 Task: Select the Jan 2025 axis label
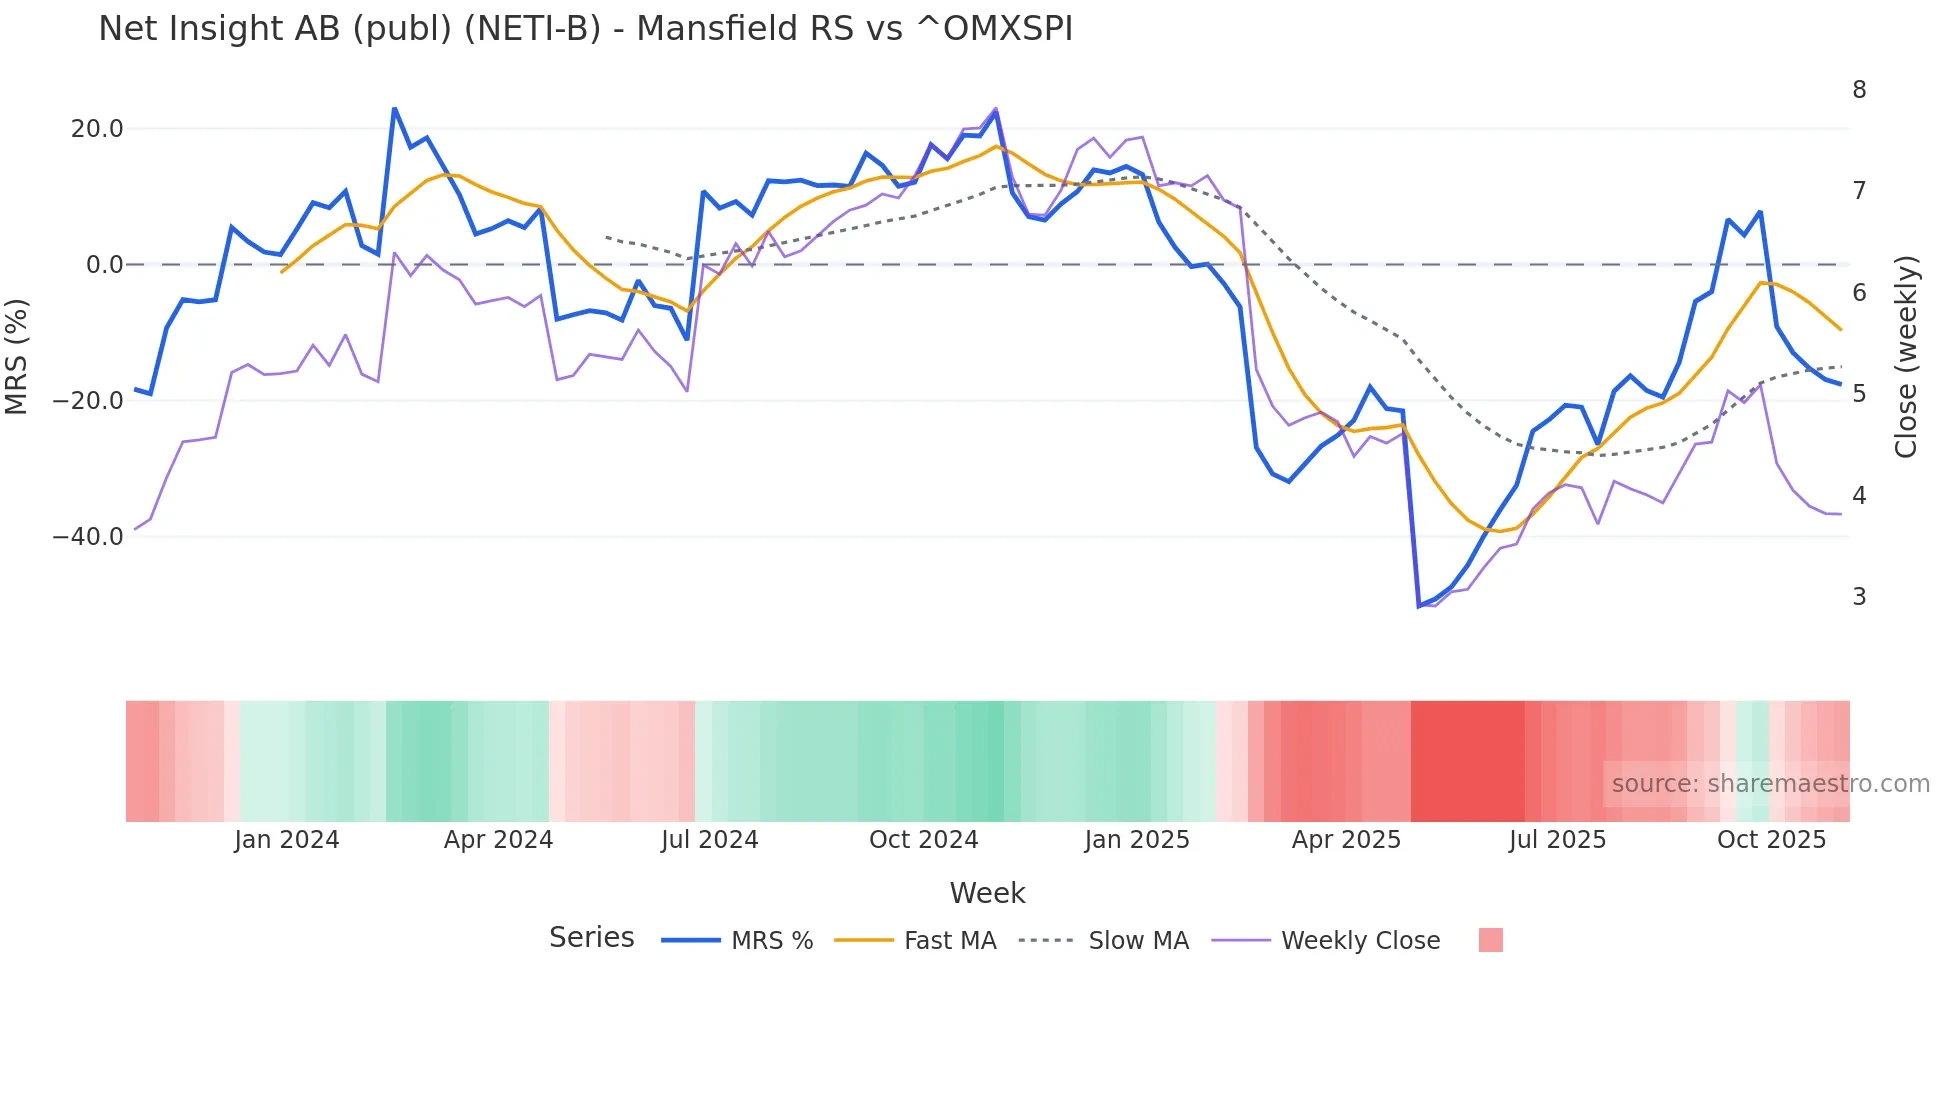[x=1137, y=840]
